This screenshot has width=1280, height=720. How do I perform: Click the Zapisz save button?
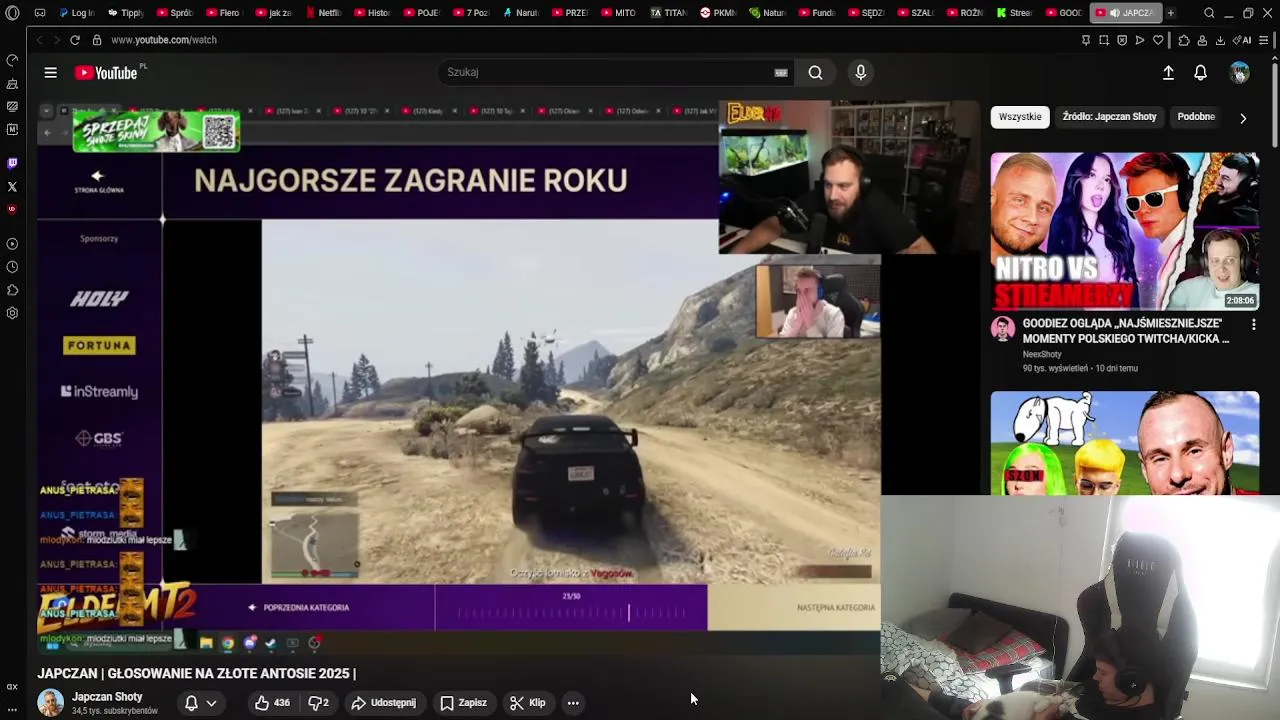pos(463,703)
